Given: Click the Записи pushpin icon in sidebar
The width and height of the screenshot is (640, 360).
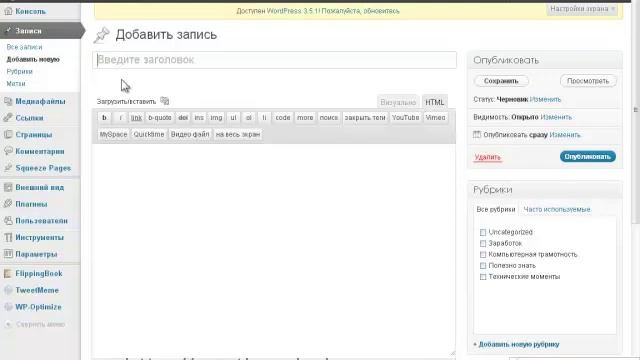Looking at the screenshot, I should (8, 31).
